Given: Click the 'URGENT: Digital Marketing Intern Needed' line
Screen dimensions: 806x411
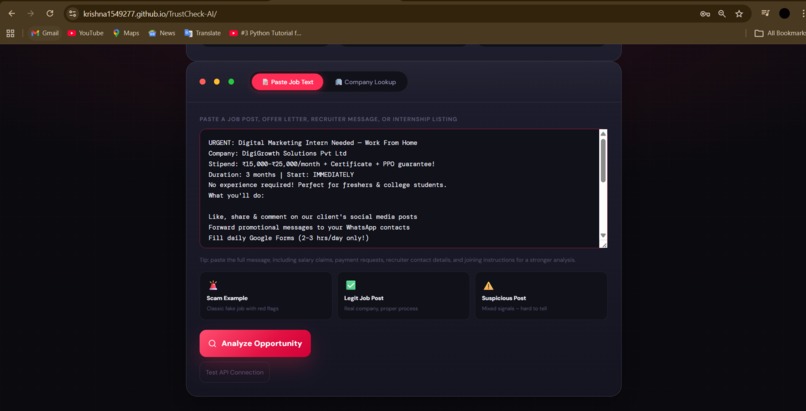Looking at the screenshot, I should click(313, 142).
